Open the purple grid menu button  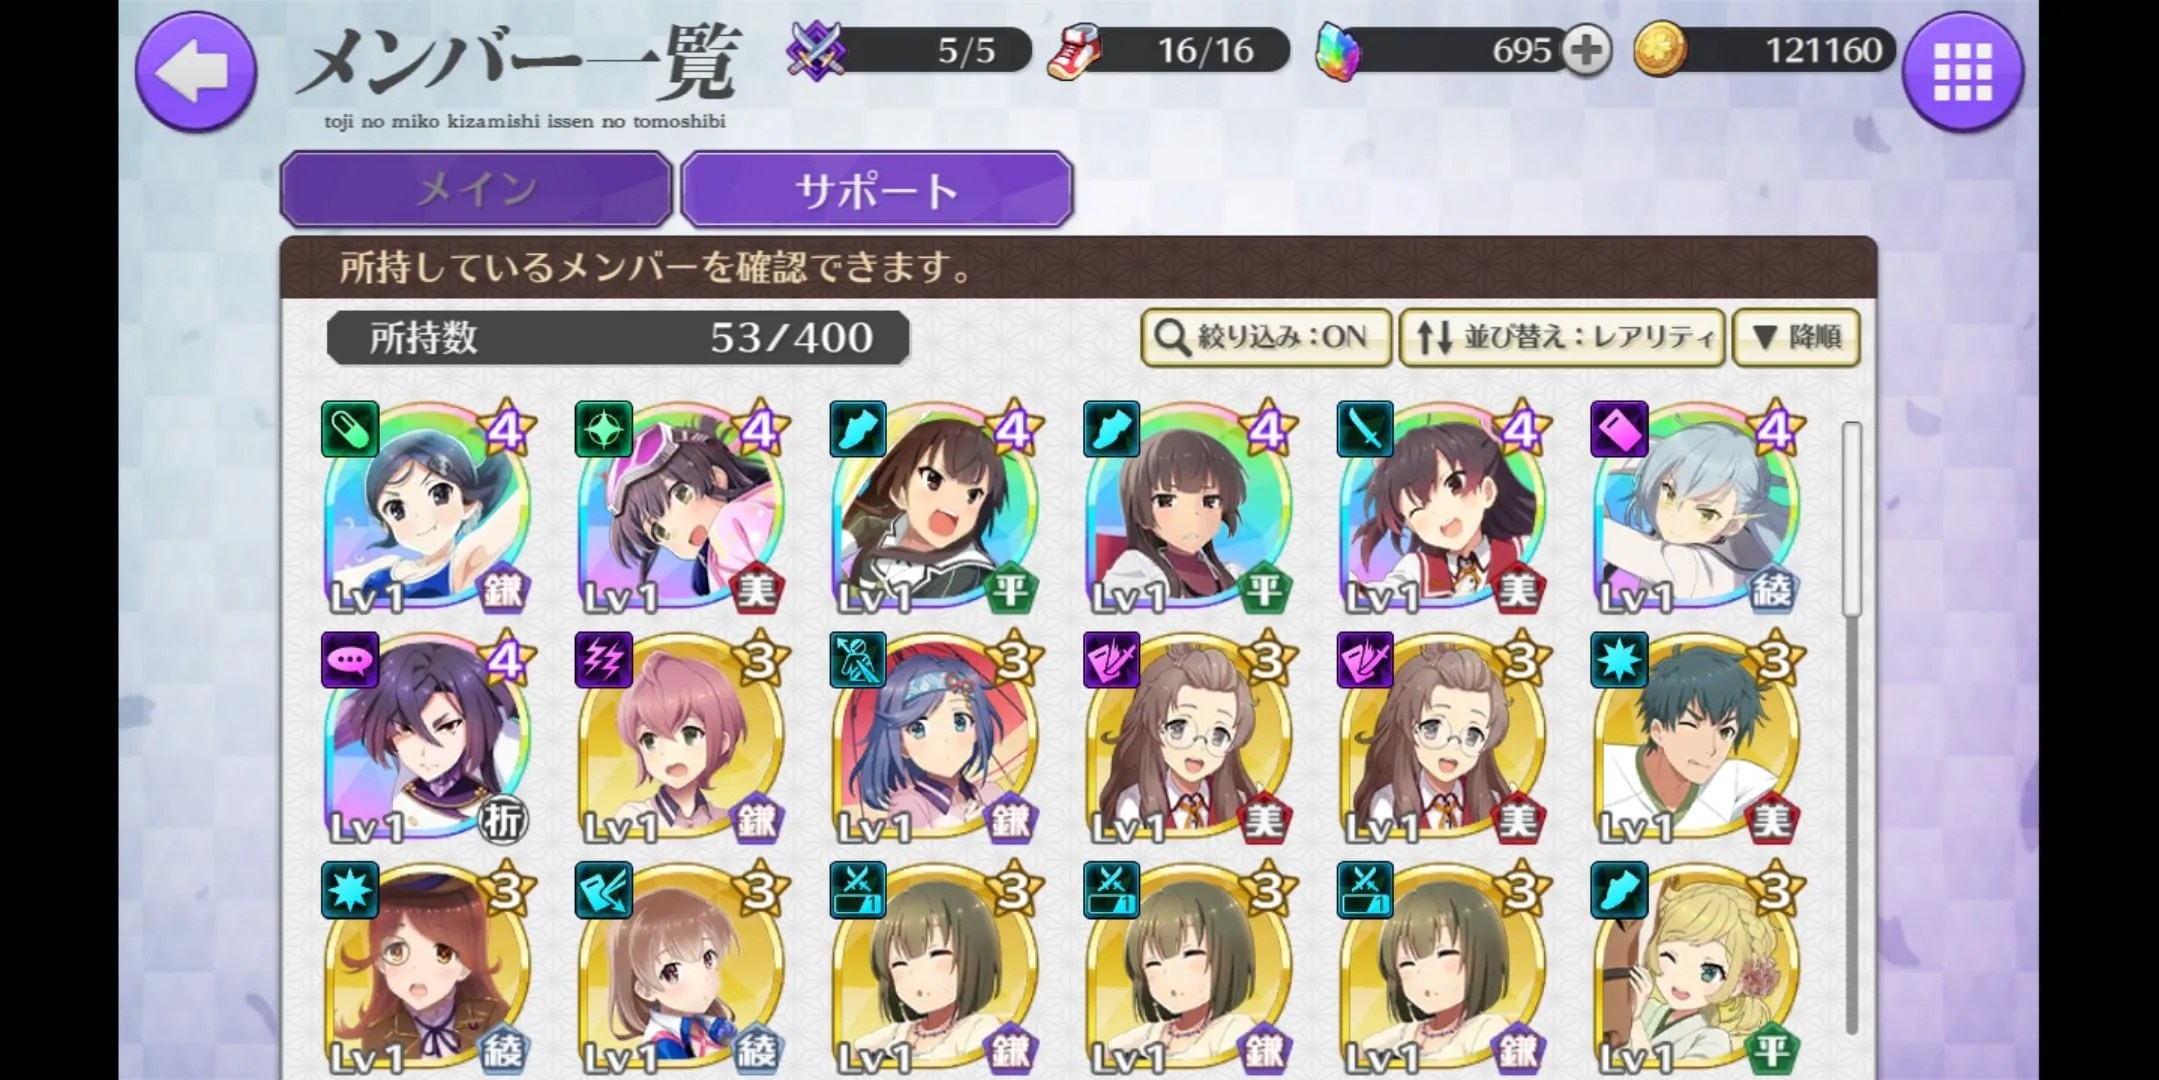click(1962, 70)
